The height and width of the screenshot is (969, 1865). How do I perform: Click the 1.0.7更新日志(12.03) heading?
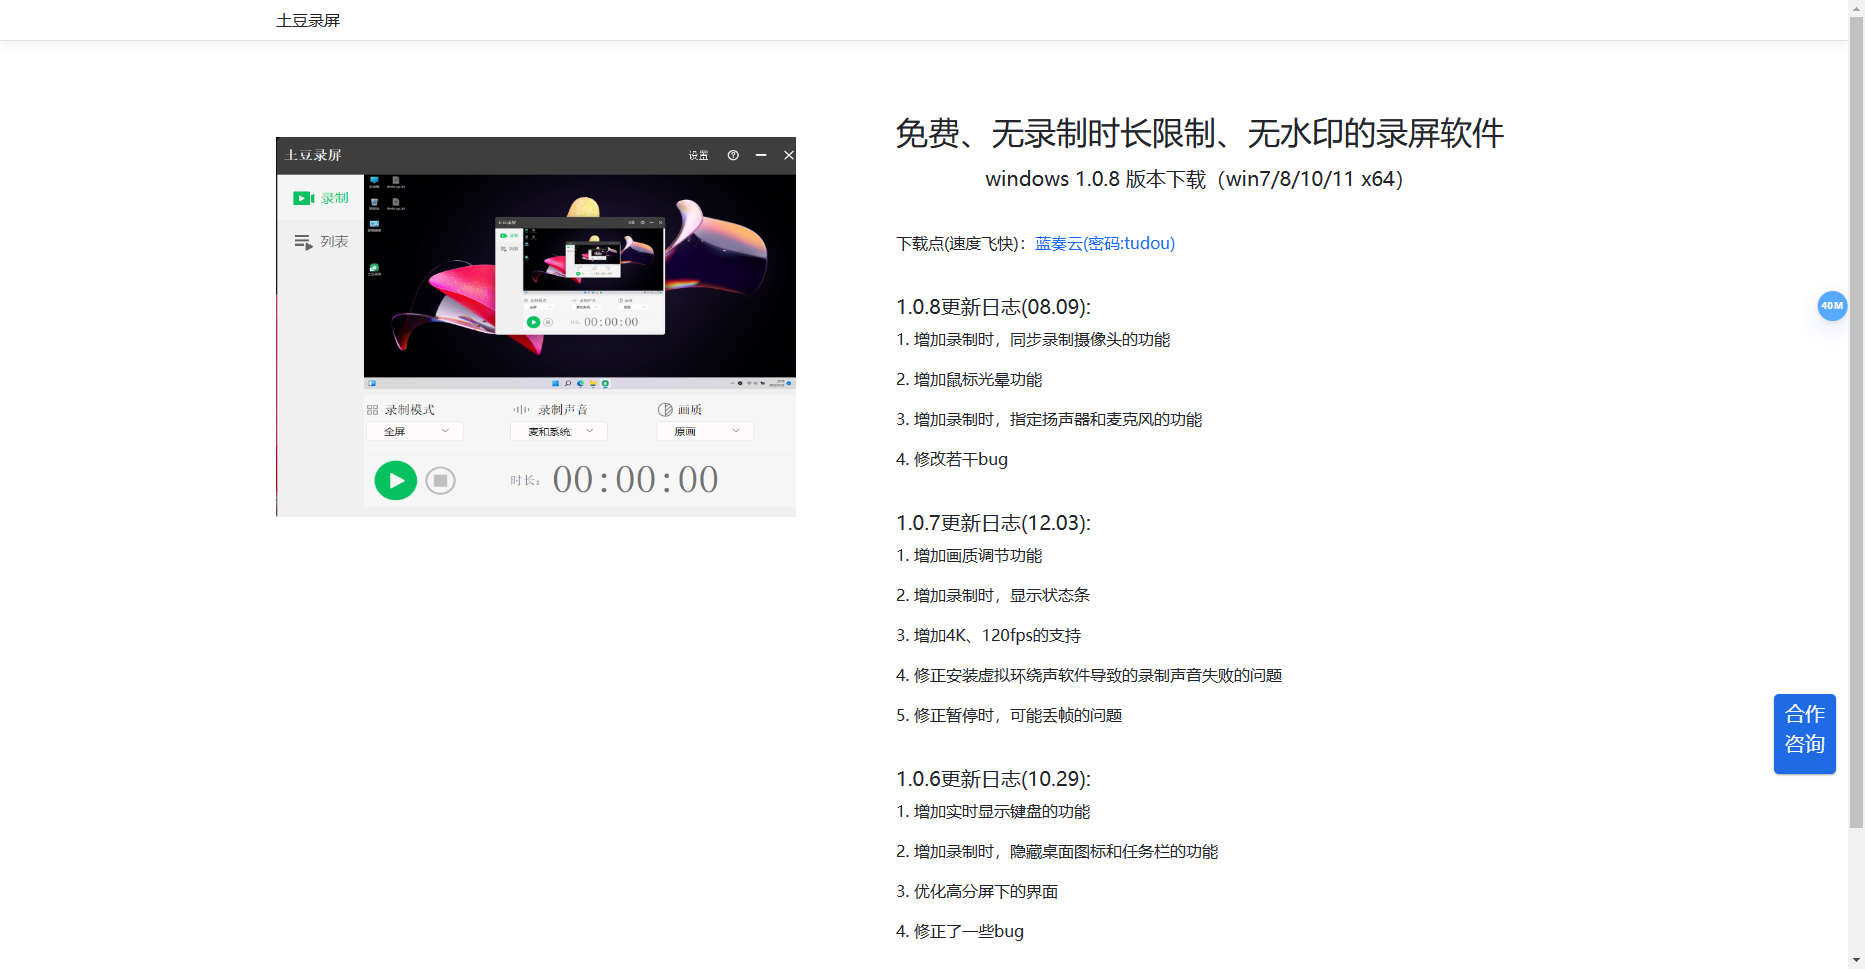coord(993,523)
